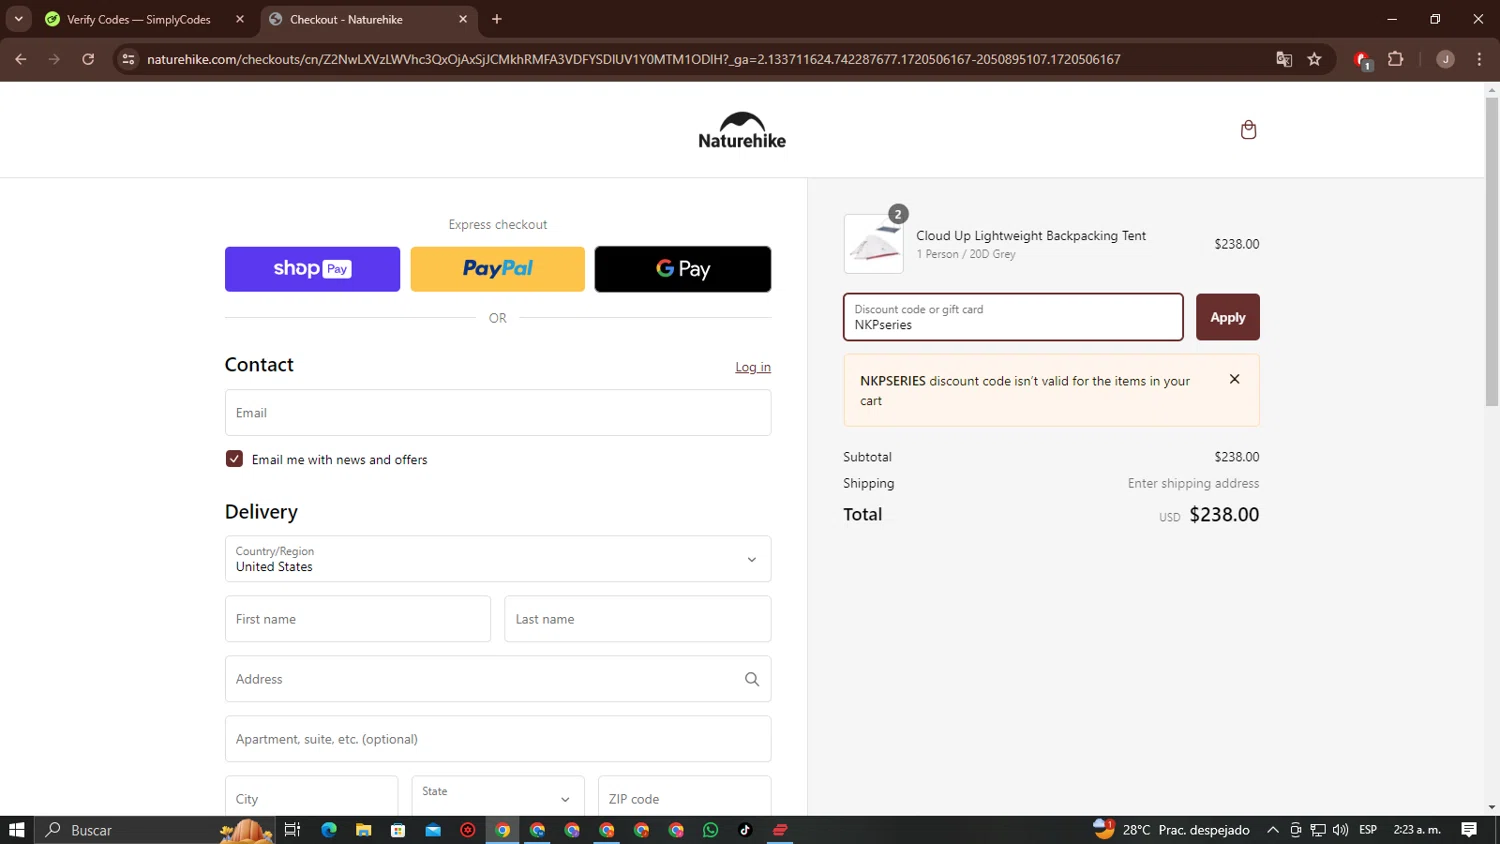The image size is (1500, 844).
Task: Click the Total $238.00 amount
Action: [1224, 515]
